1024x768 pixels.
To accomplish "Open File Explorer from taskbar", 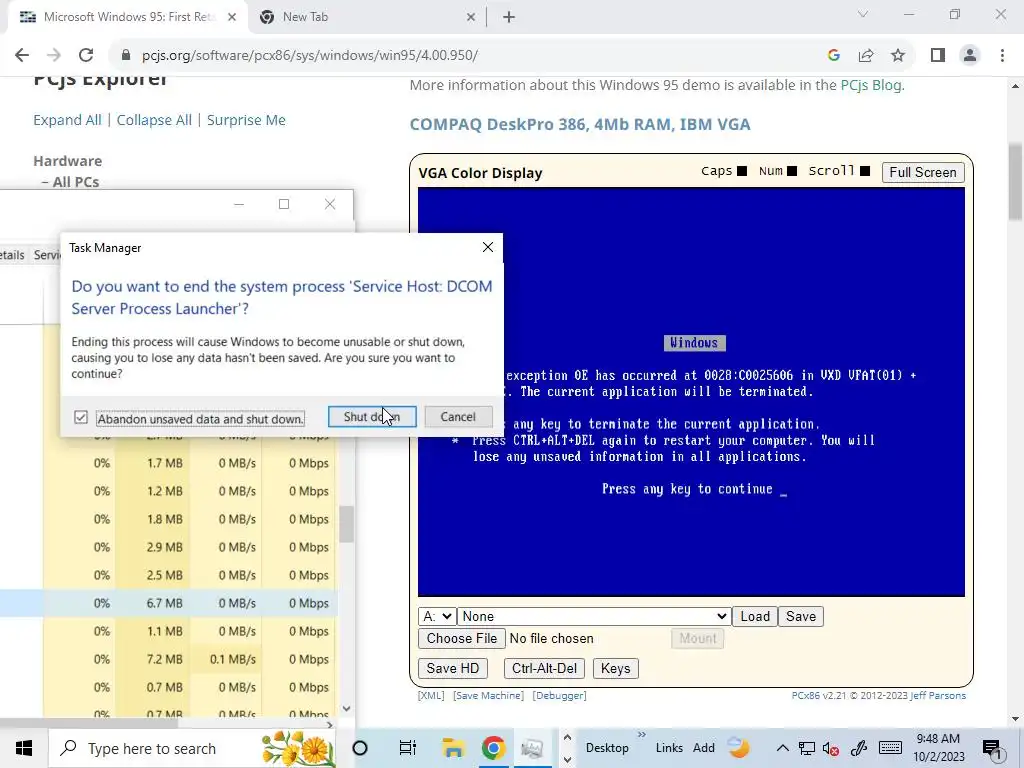I will pyautogui.click(x=453, y=748).
